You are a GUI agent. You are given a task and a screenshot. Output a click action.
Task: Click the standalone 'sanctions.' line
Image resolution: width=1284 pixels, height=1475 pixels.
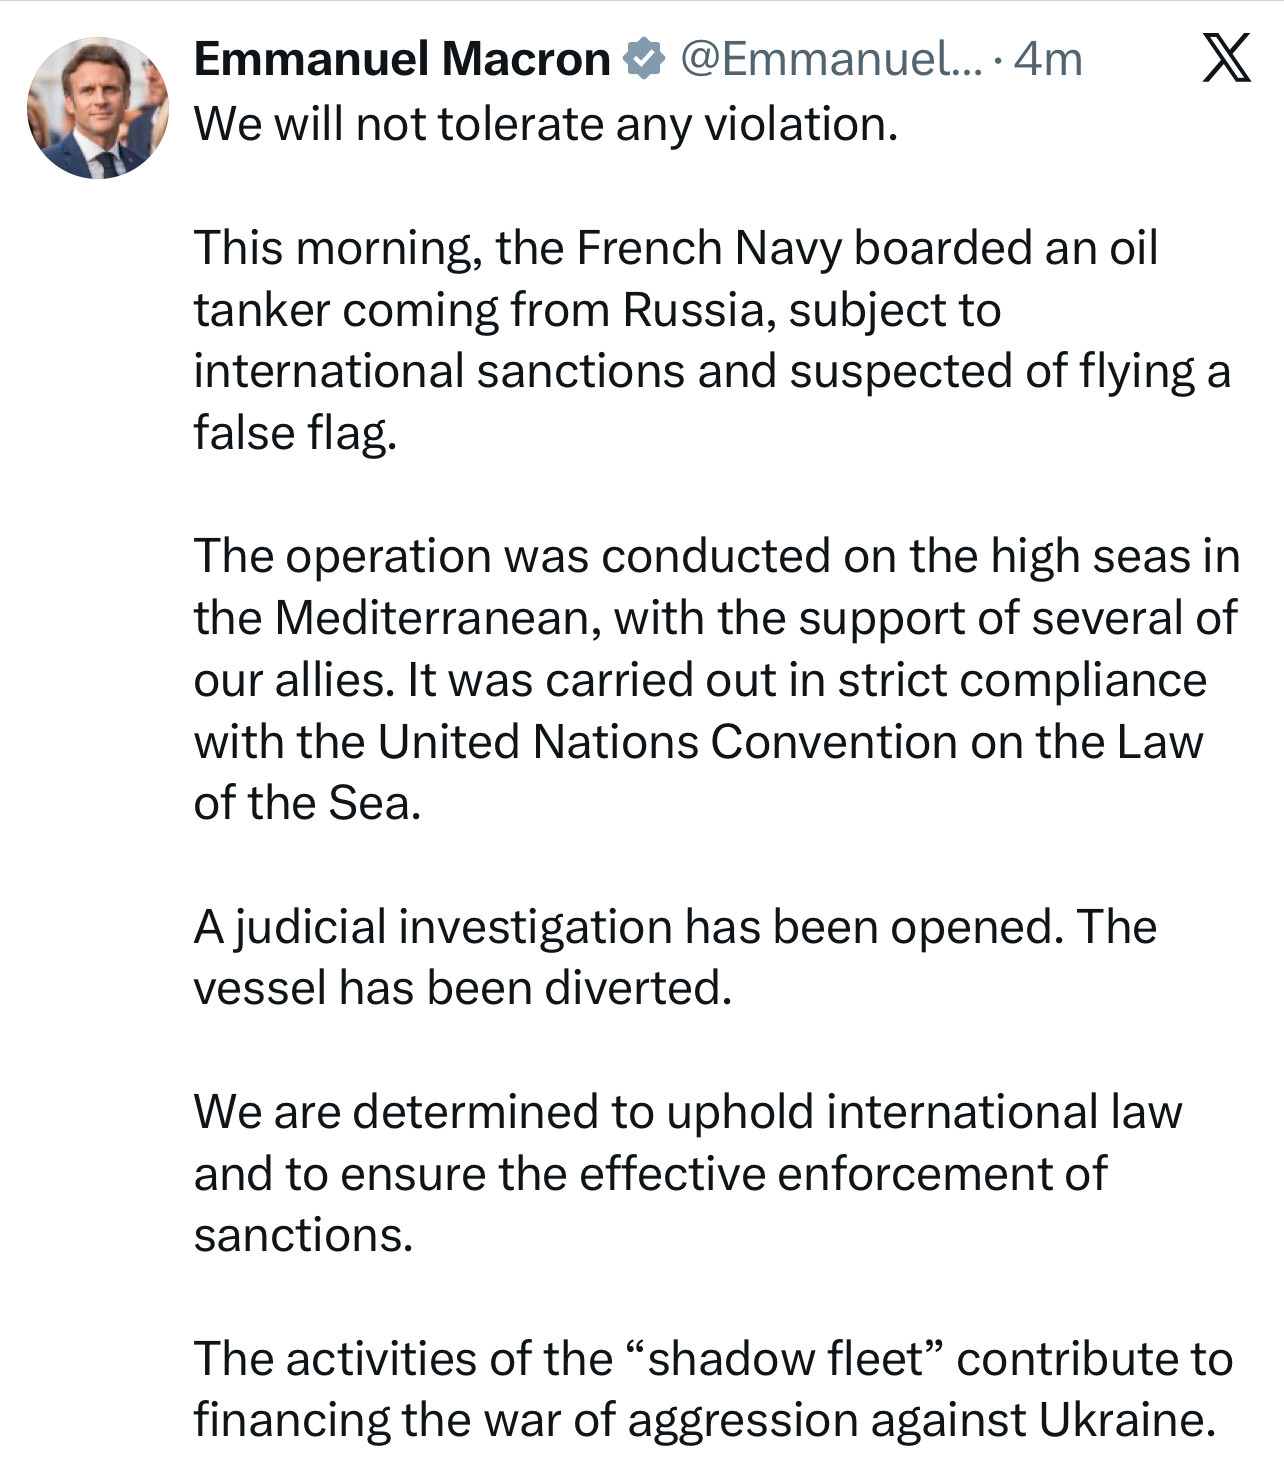pyautogui.click(x=303, y=1234)
